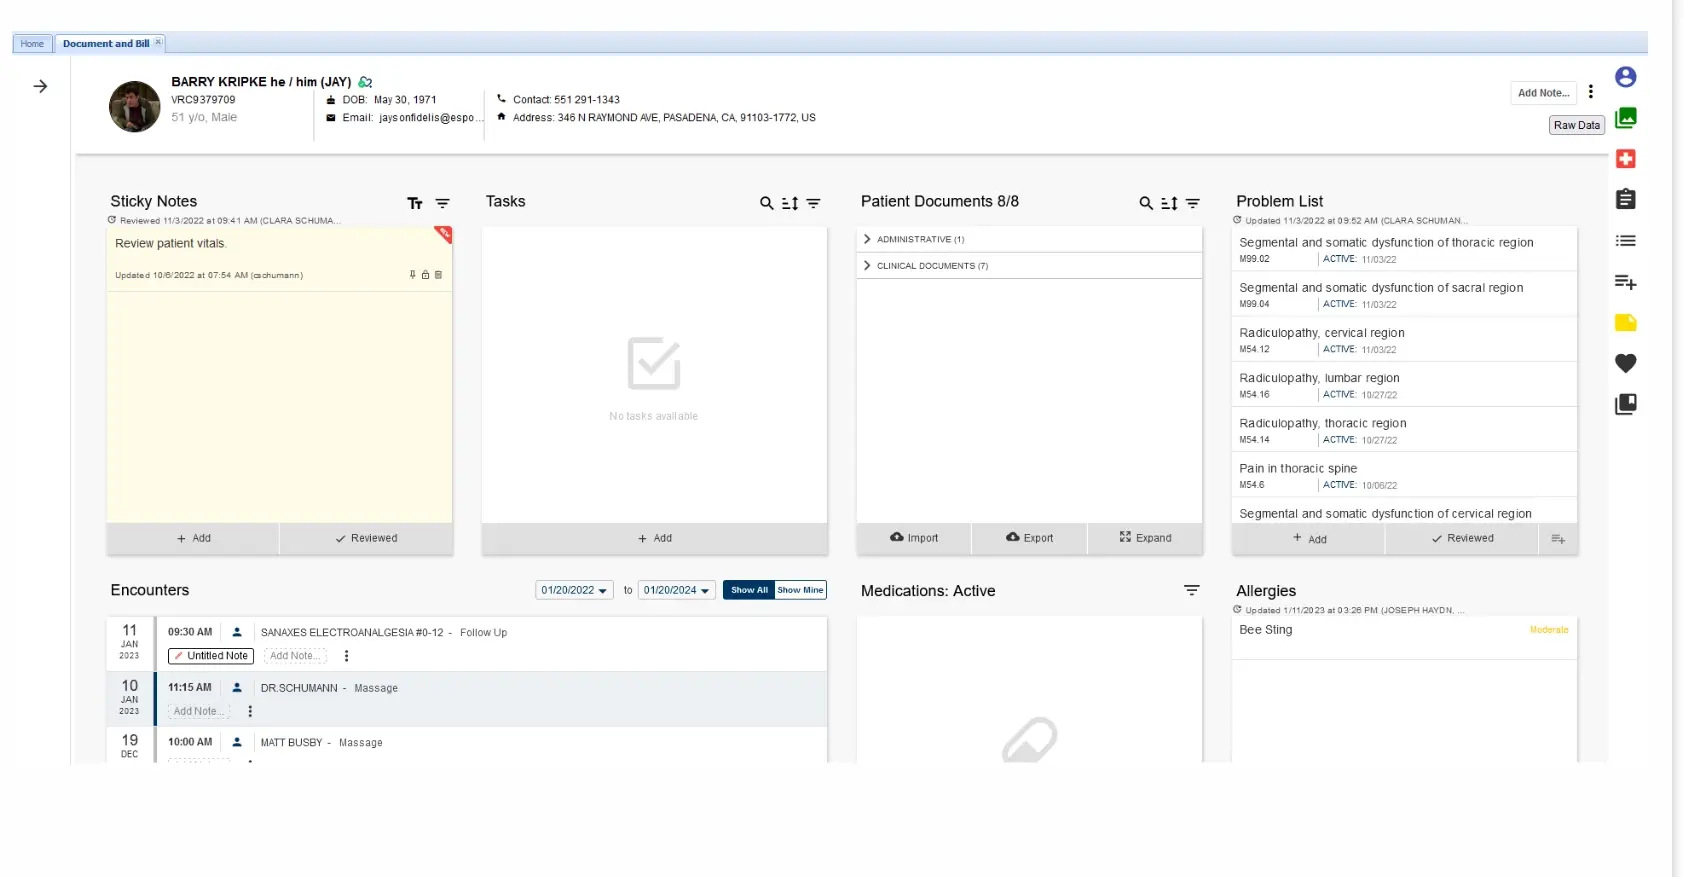Open the encounters start date dropdown 01/20/2022
The height and width of the screenshot is (877, 1684).
(x=574, y=590)
